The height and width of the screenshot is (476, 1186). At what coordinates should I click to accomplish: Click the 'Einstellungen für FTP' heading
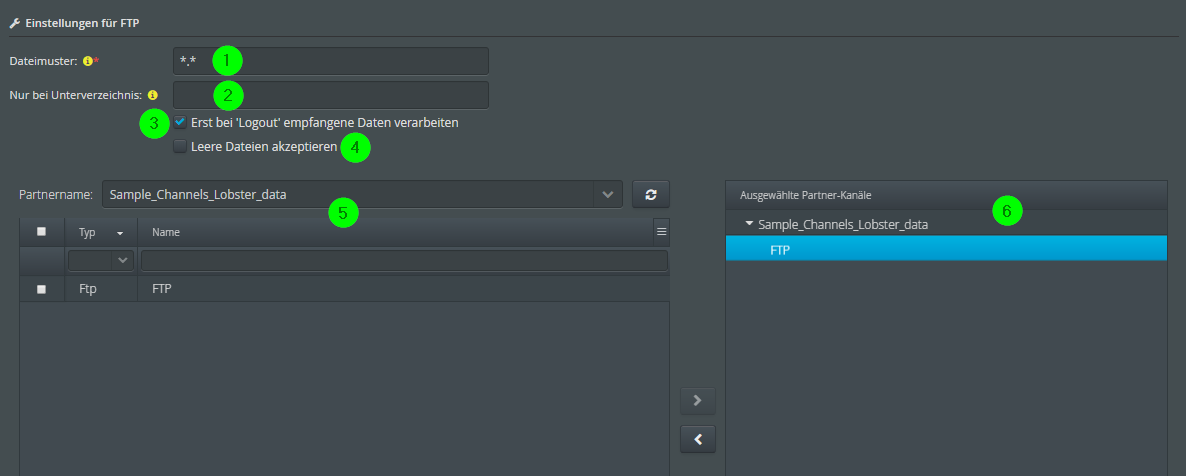pos(82,23)
